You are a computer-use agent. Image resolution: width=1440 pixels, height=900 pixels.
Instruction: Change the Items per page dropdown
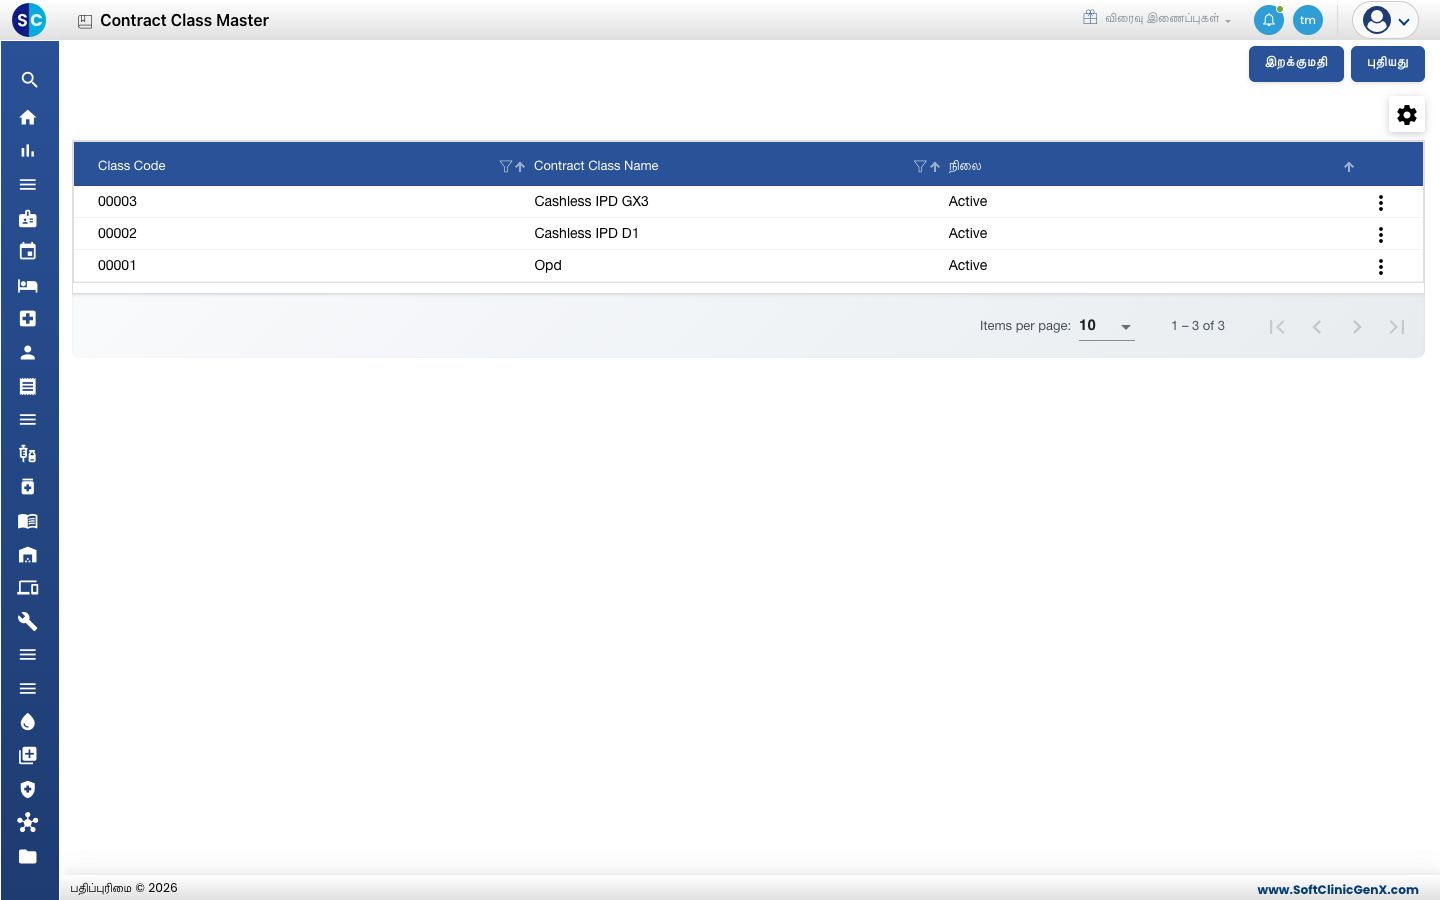point(1106,326)
